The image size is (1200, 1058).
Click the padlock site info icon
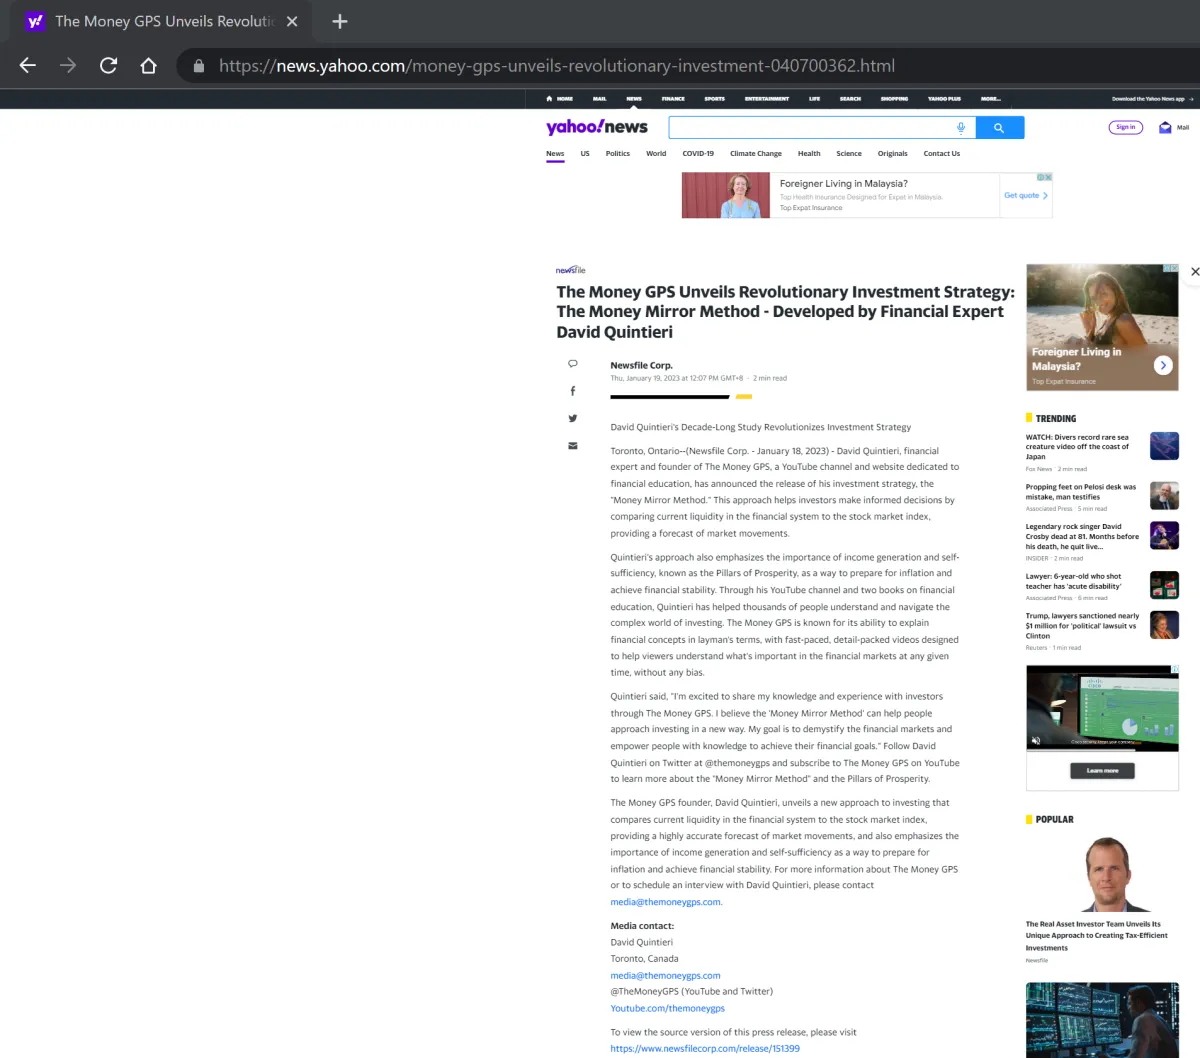pyautogui.click(x=198, y=66)
